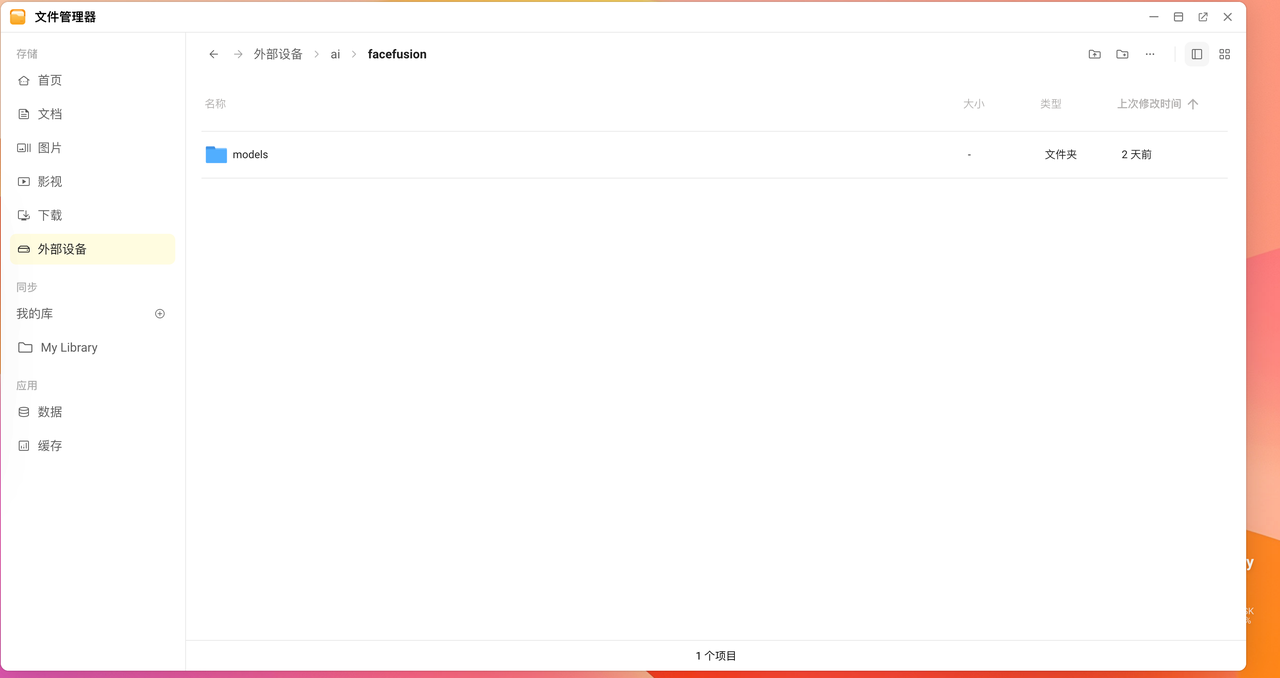The height and width of the screenshot is (678, 1280).
Task: Select the models folder
Action: pyautogui.click(x=250, y=155)
